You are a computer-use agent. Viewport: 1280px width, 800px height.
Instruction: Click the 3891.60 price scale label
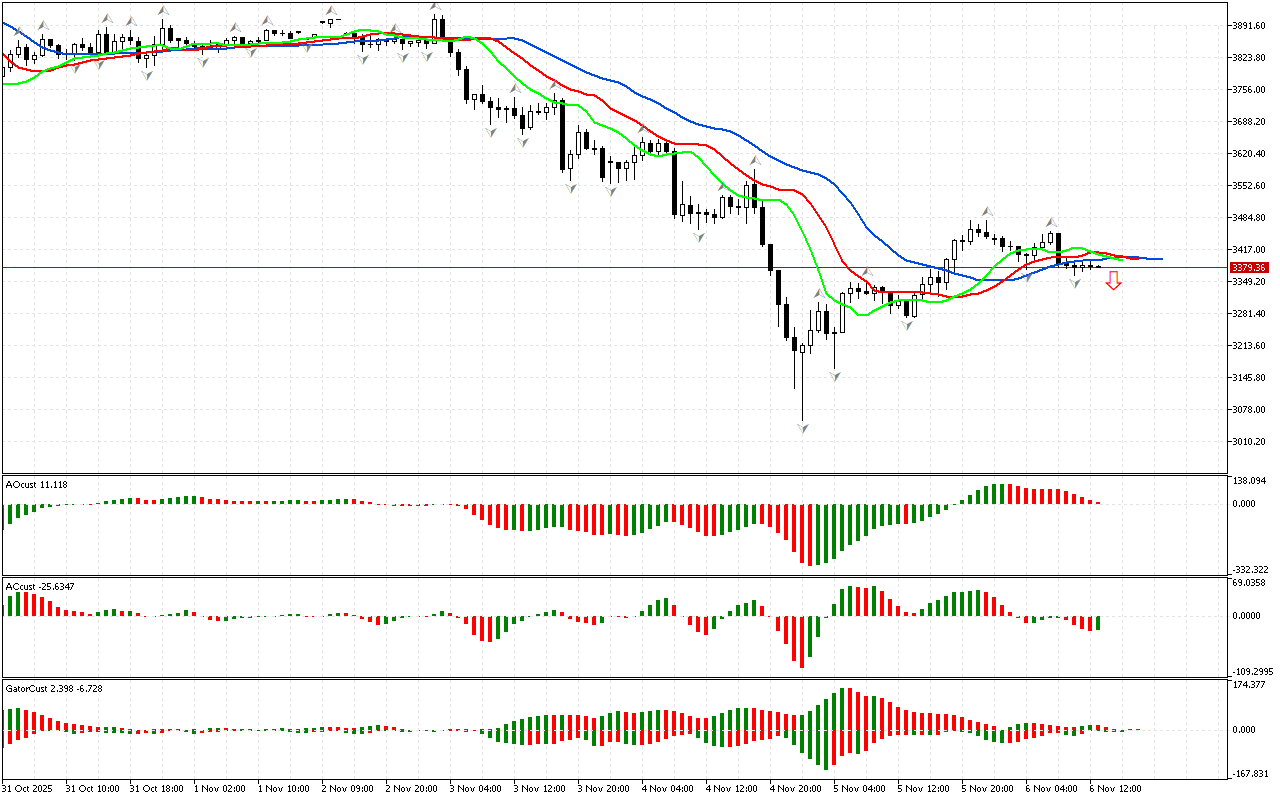(1250, 26)
